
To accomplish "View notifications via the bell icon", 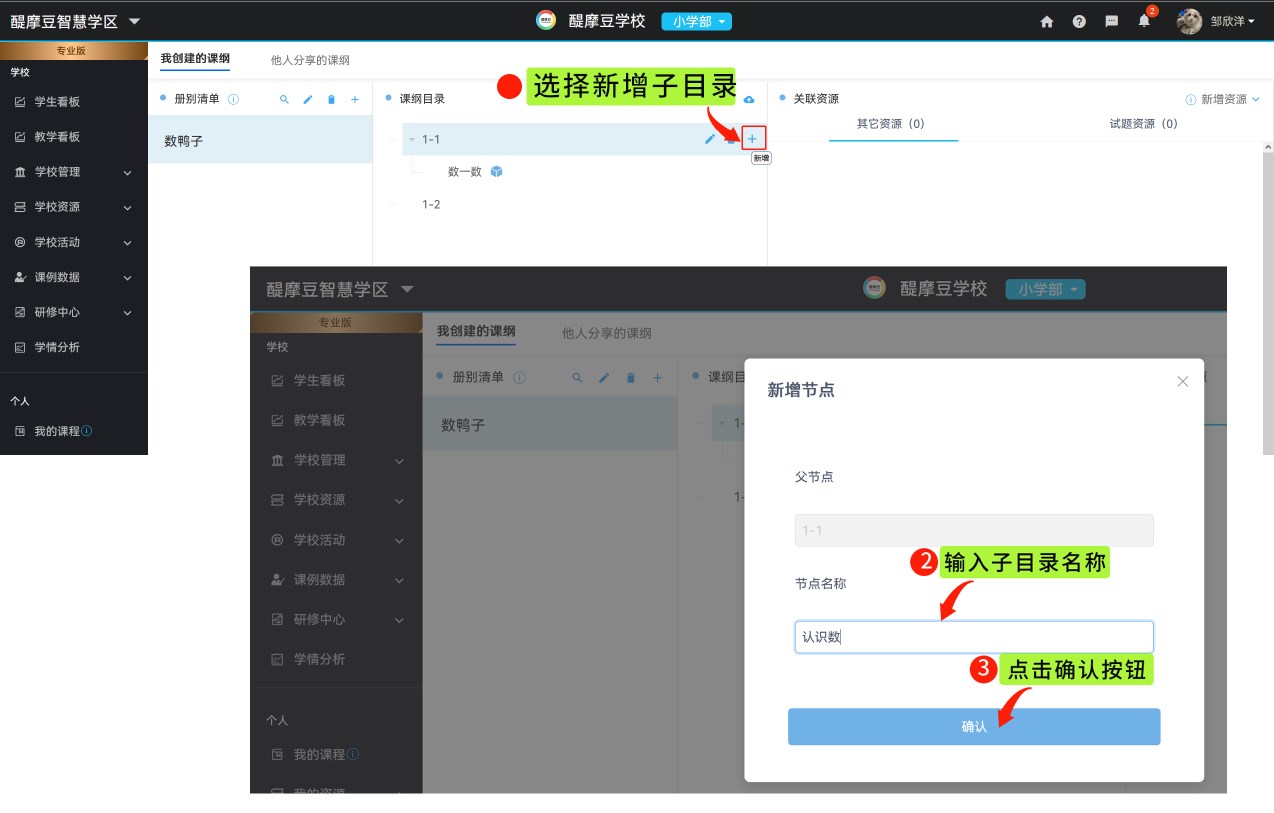I will click(x=1144, y=21).
